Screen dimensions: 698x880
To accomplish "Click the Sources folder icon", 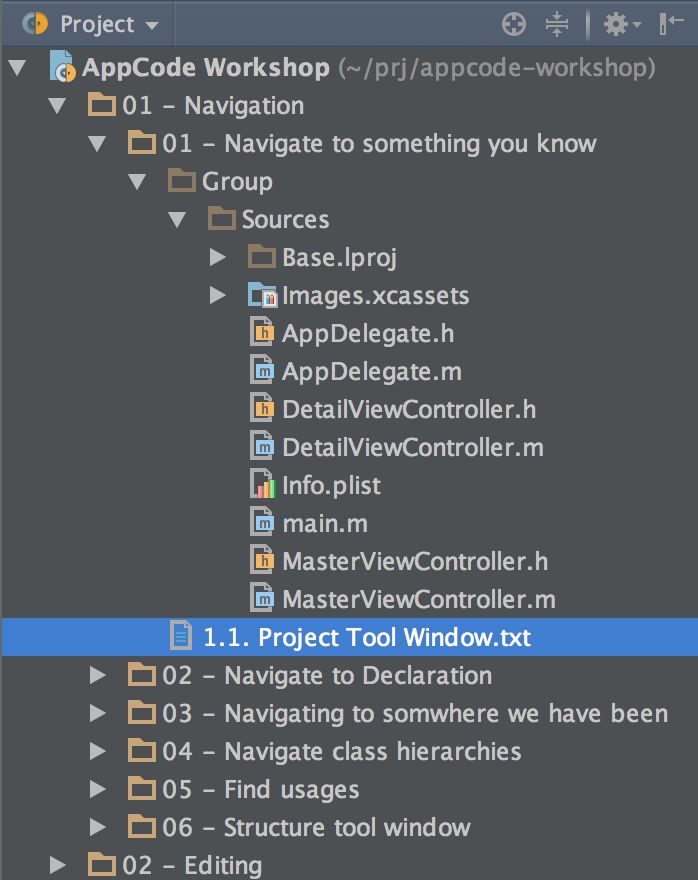I will point(222,219).
